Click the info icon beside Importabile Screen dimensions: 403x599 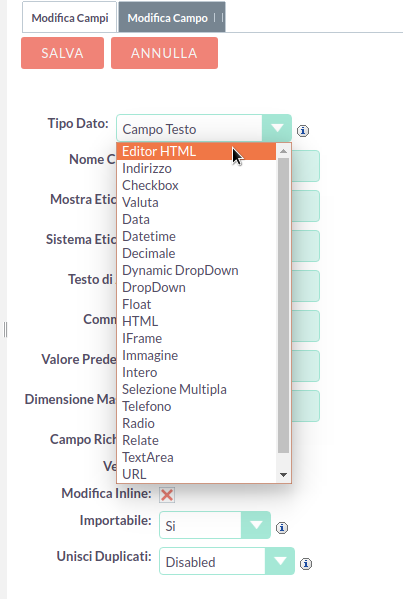click(x=282, y=528)
